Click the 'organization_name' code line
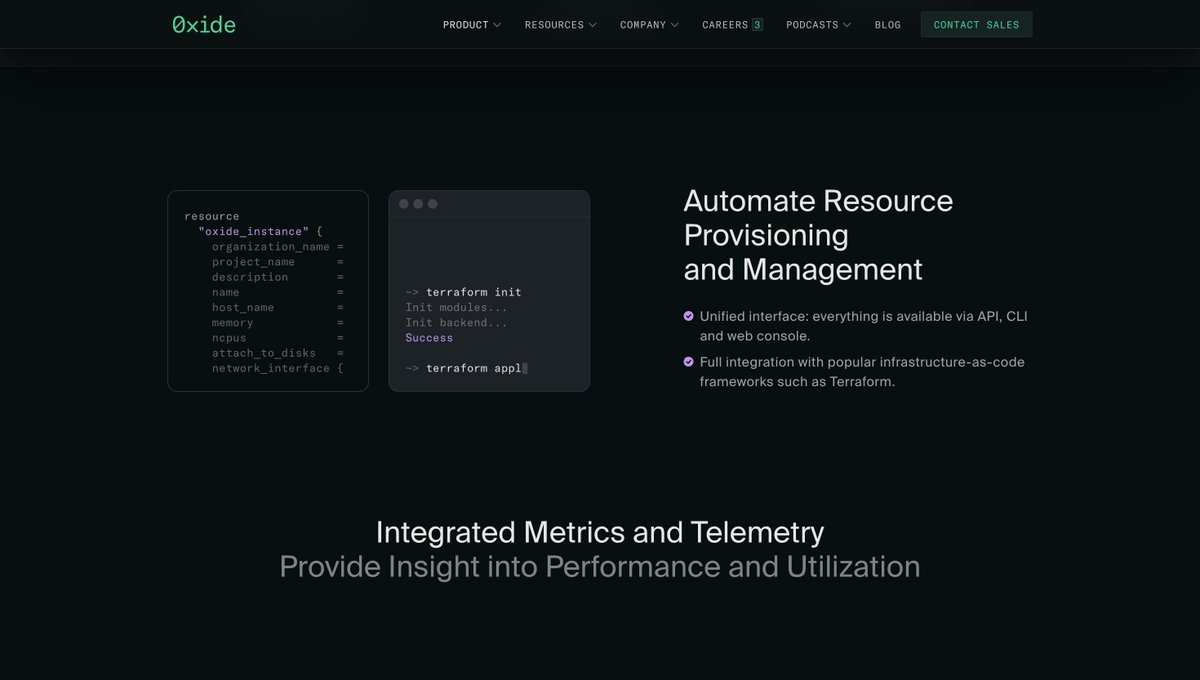Screen dimensions: 1200x680 coord(278,247)
